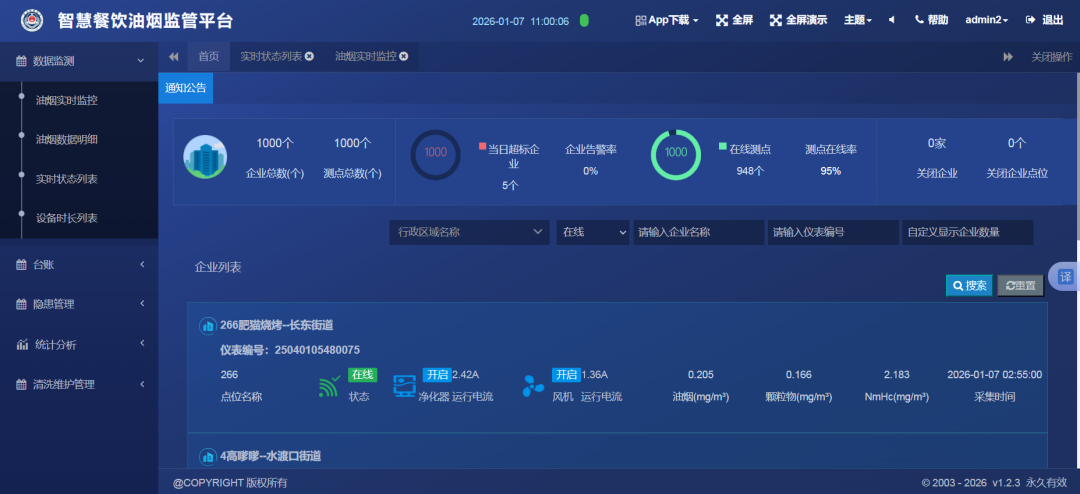The image size is (1080, 494).
Task: Click the floating translate 译 icon
Action: pyautogui.click(x=1066, y=276)
